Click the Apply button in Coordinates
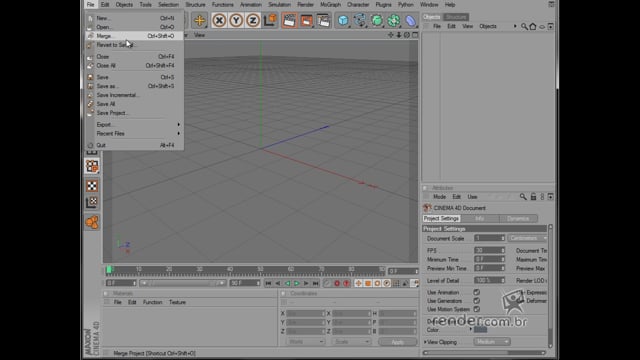The image size is (640, 360). point(398,342)
